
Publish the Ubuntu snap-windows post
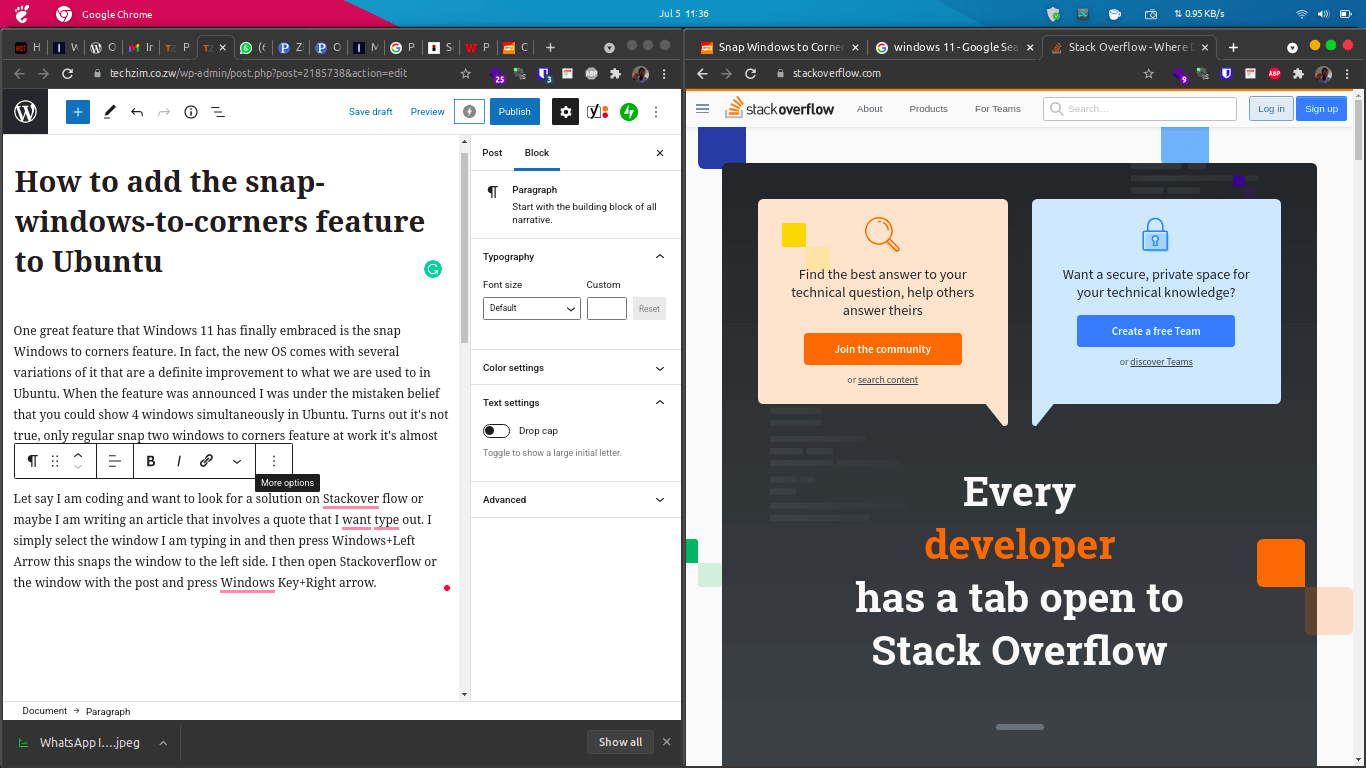click(x=514, y=111)
